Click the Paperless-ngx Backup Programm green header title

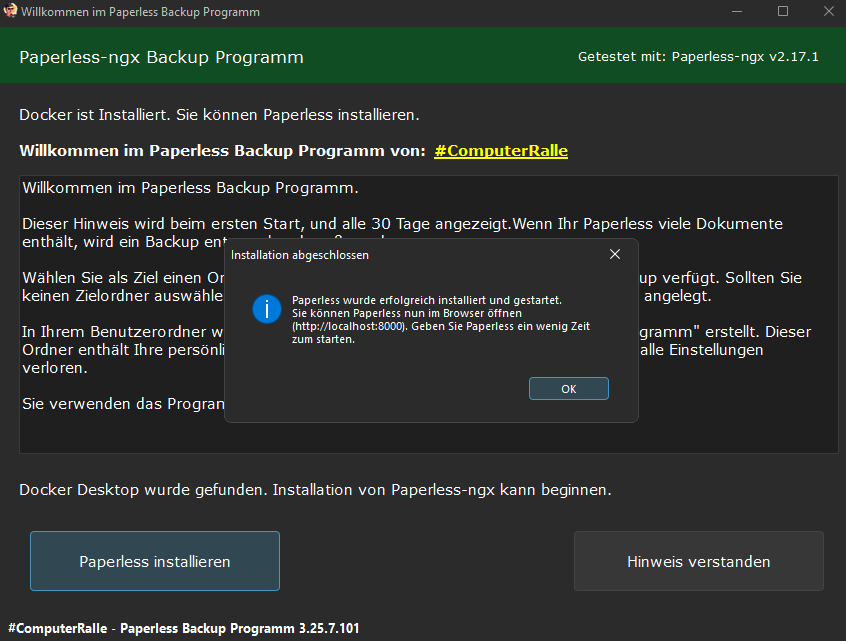[x=161, y=57]
